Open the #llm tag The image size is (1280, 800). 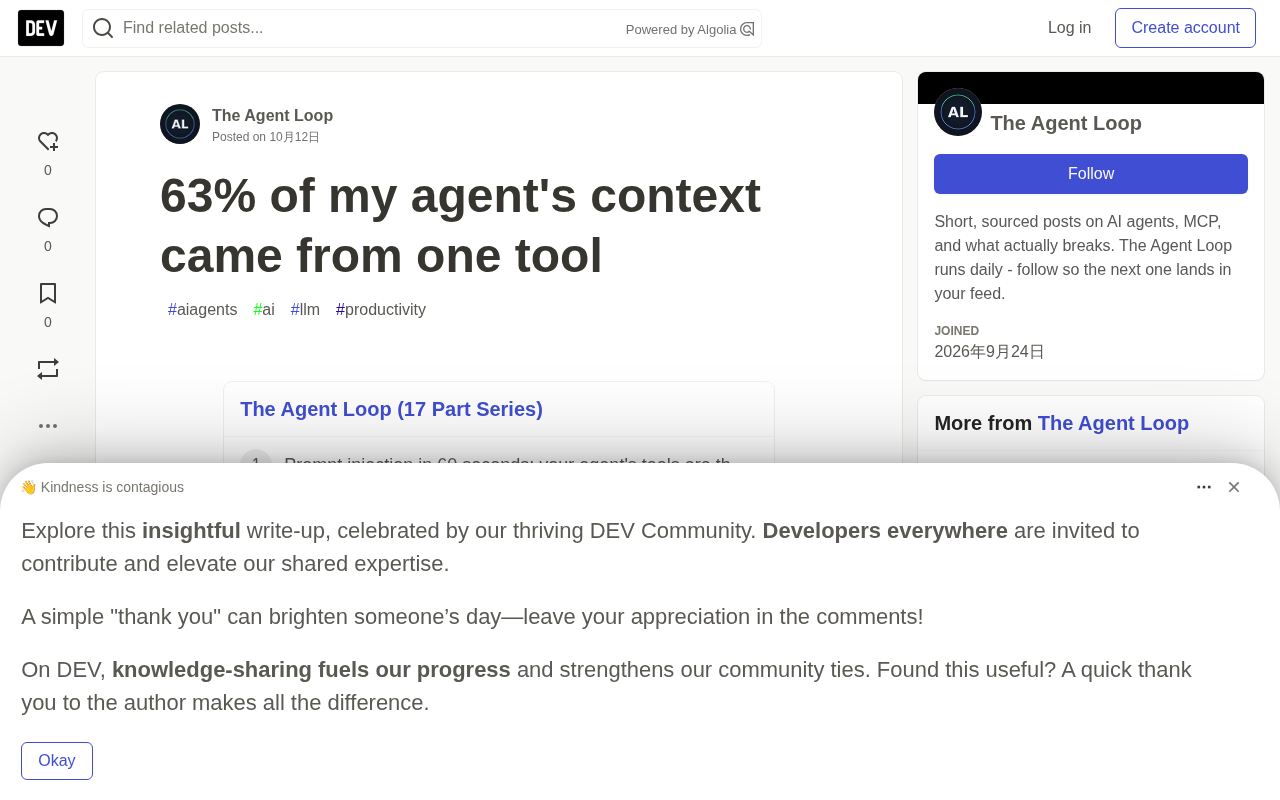point(305,310)
